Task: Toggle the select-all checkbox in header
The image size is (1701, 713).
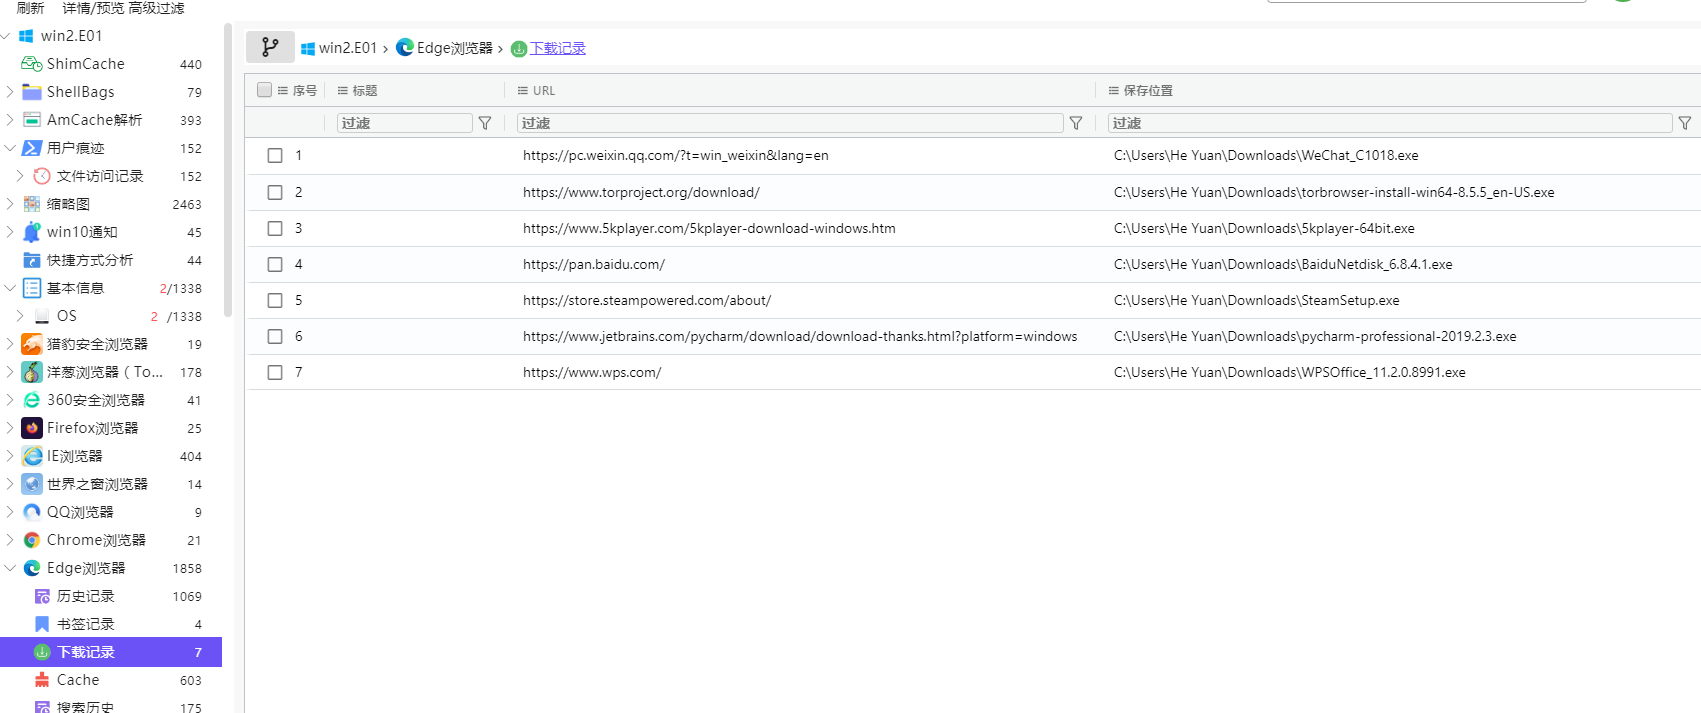Action: tap(265, 90)
